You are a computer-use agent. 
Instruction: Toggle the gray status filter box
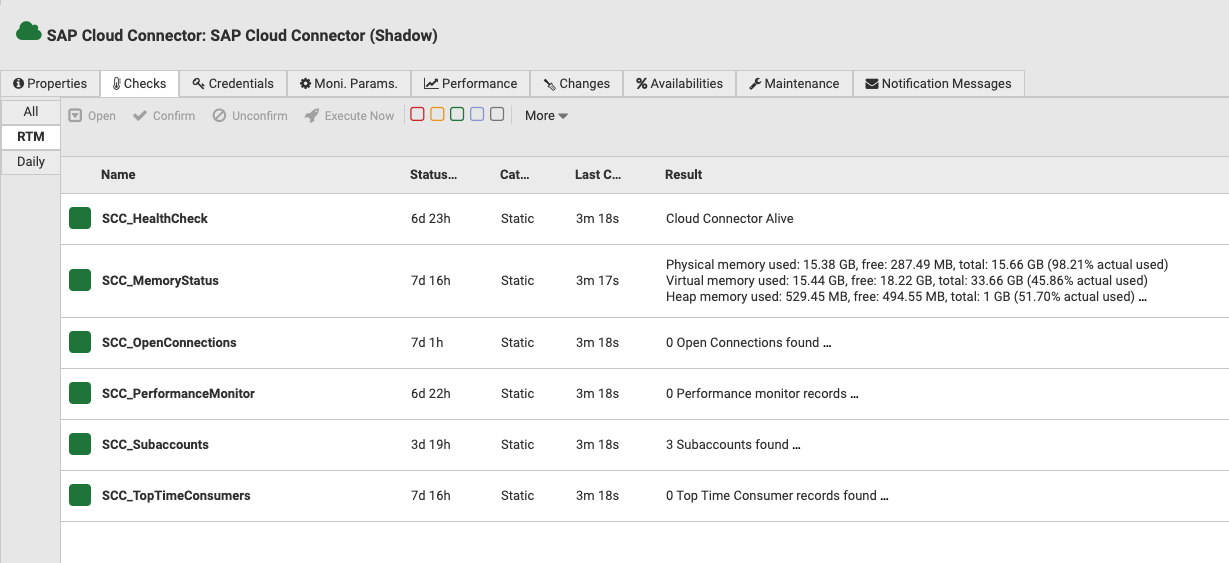497,115
